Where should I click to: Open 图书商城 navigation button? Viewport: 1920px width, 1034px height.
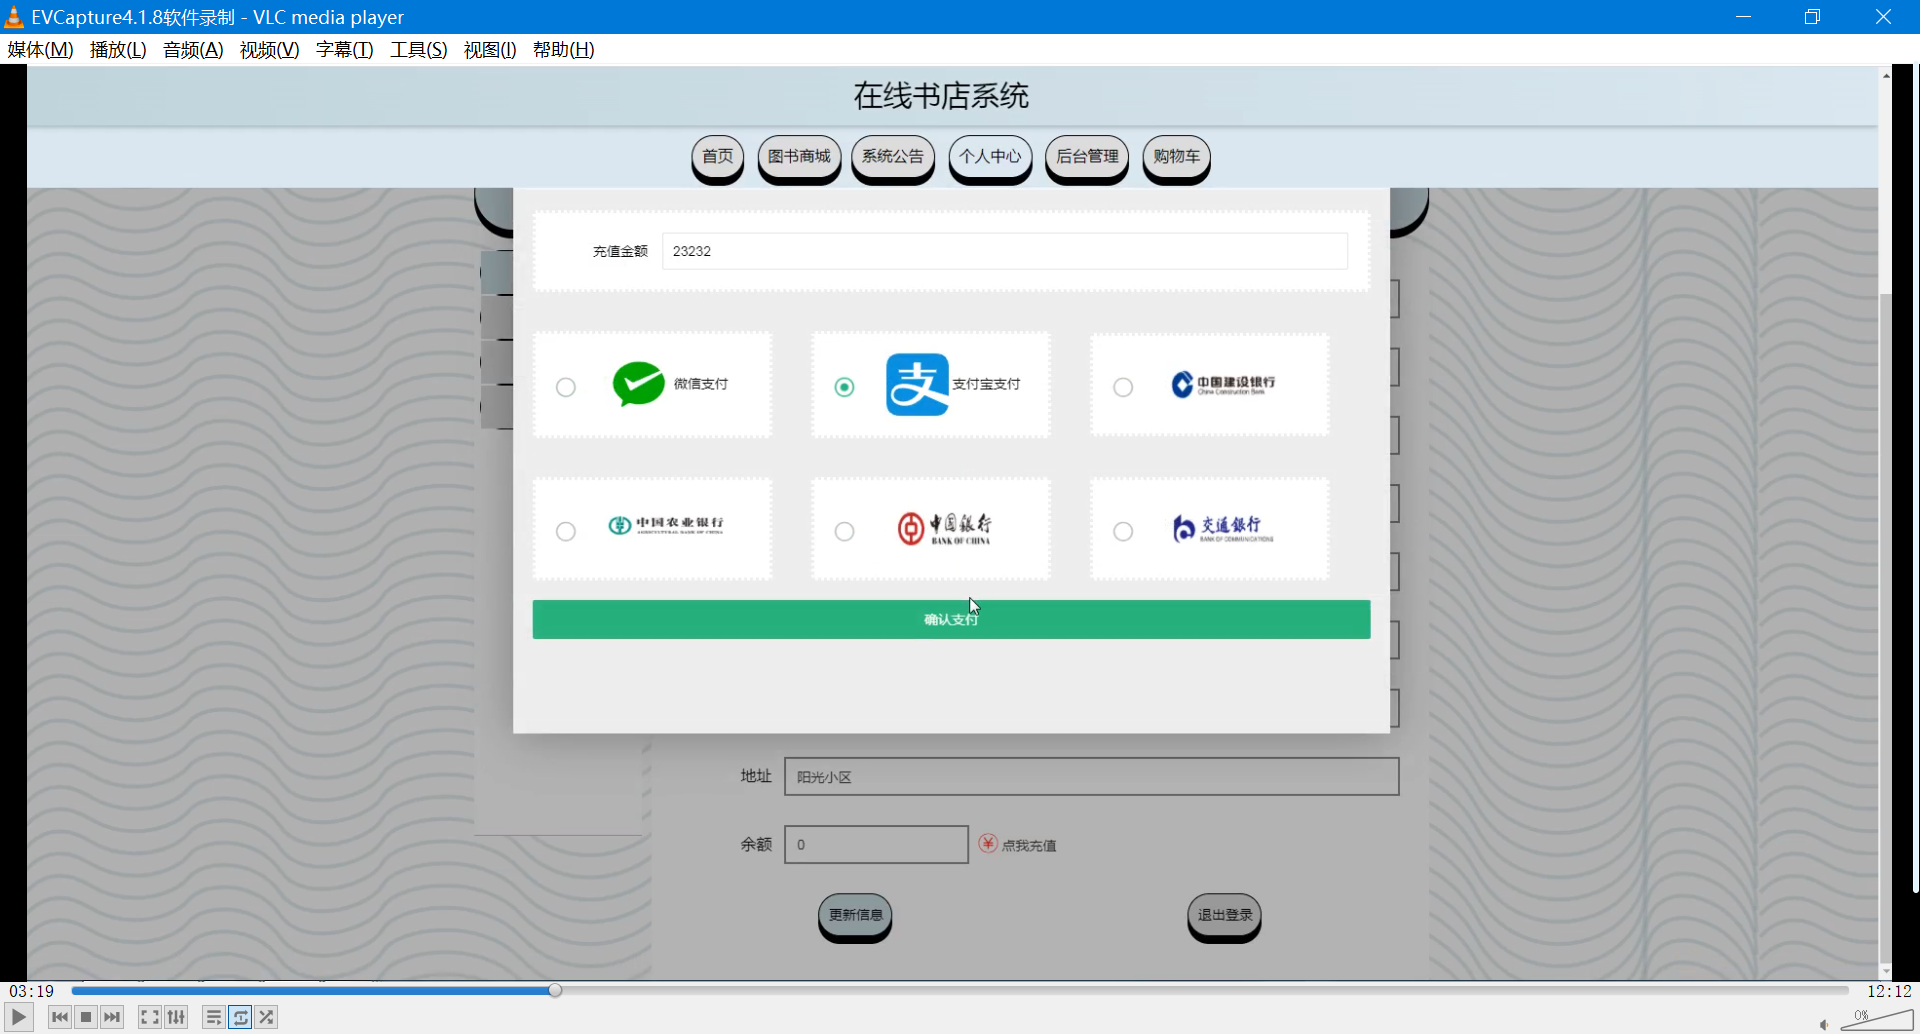coord(799,157)
